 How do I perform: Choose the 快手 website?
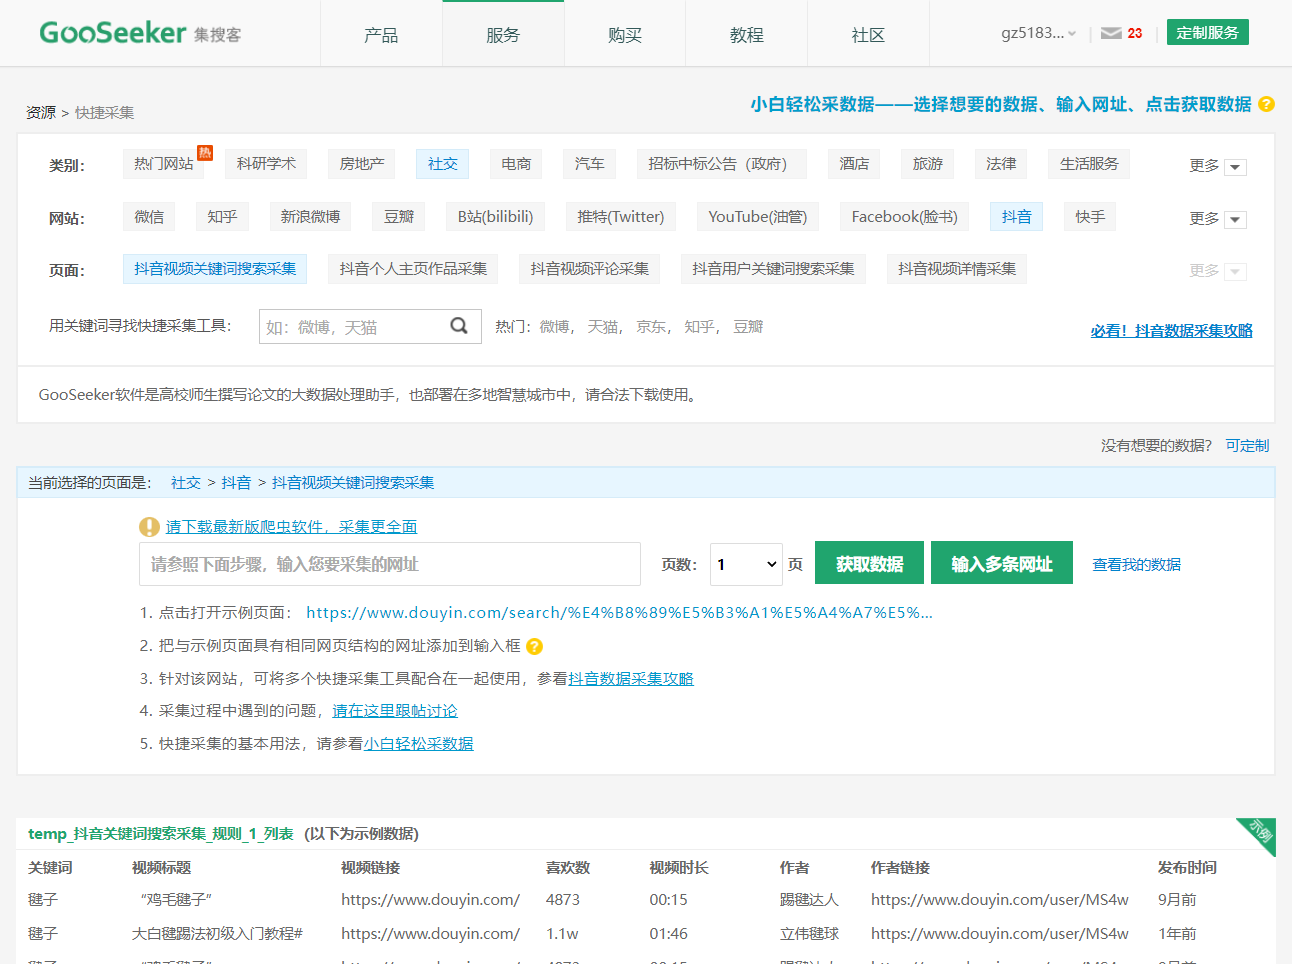[1090, 216]
